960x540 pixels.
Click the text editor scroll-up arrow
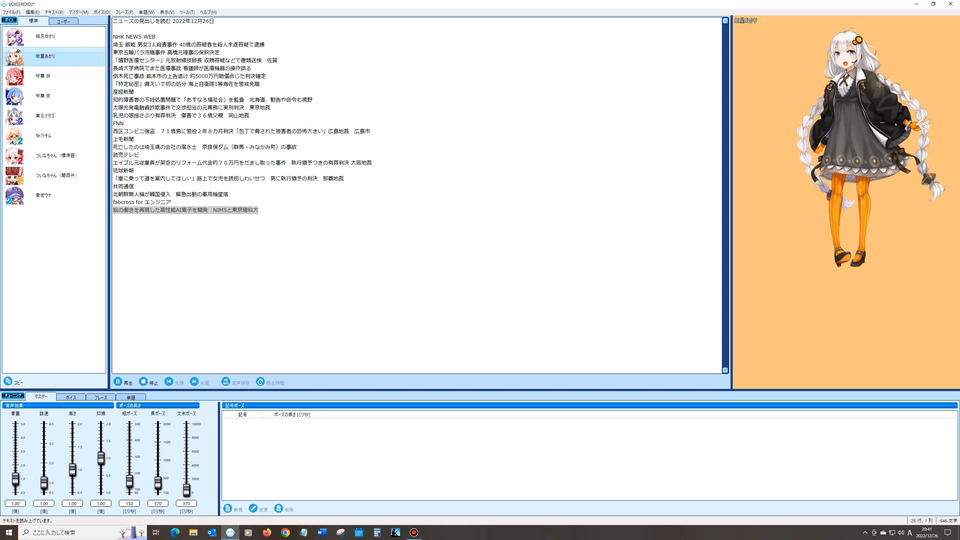click(725, 21)
